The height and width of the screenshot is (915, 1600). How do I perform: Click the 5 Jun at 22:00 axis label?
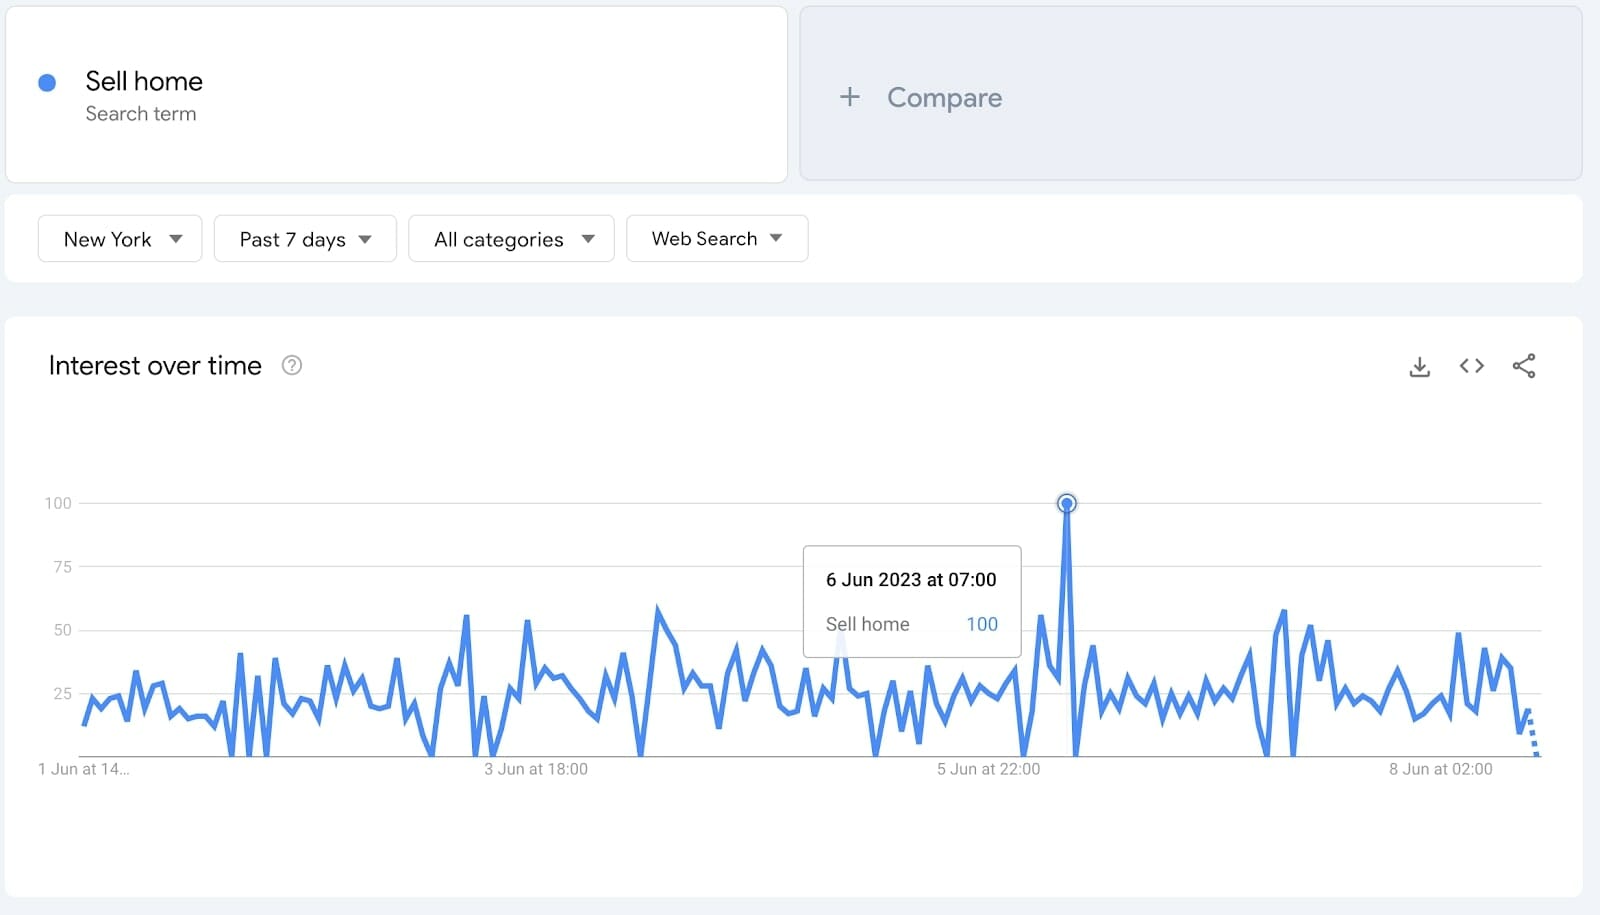pyautogui.click(x=988, y=769)
